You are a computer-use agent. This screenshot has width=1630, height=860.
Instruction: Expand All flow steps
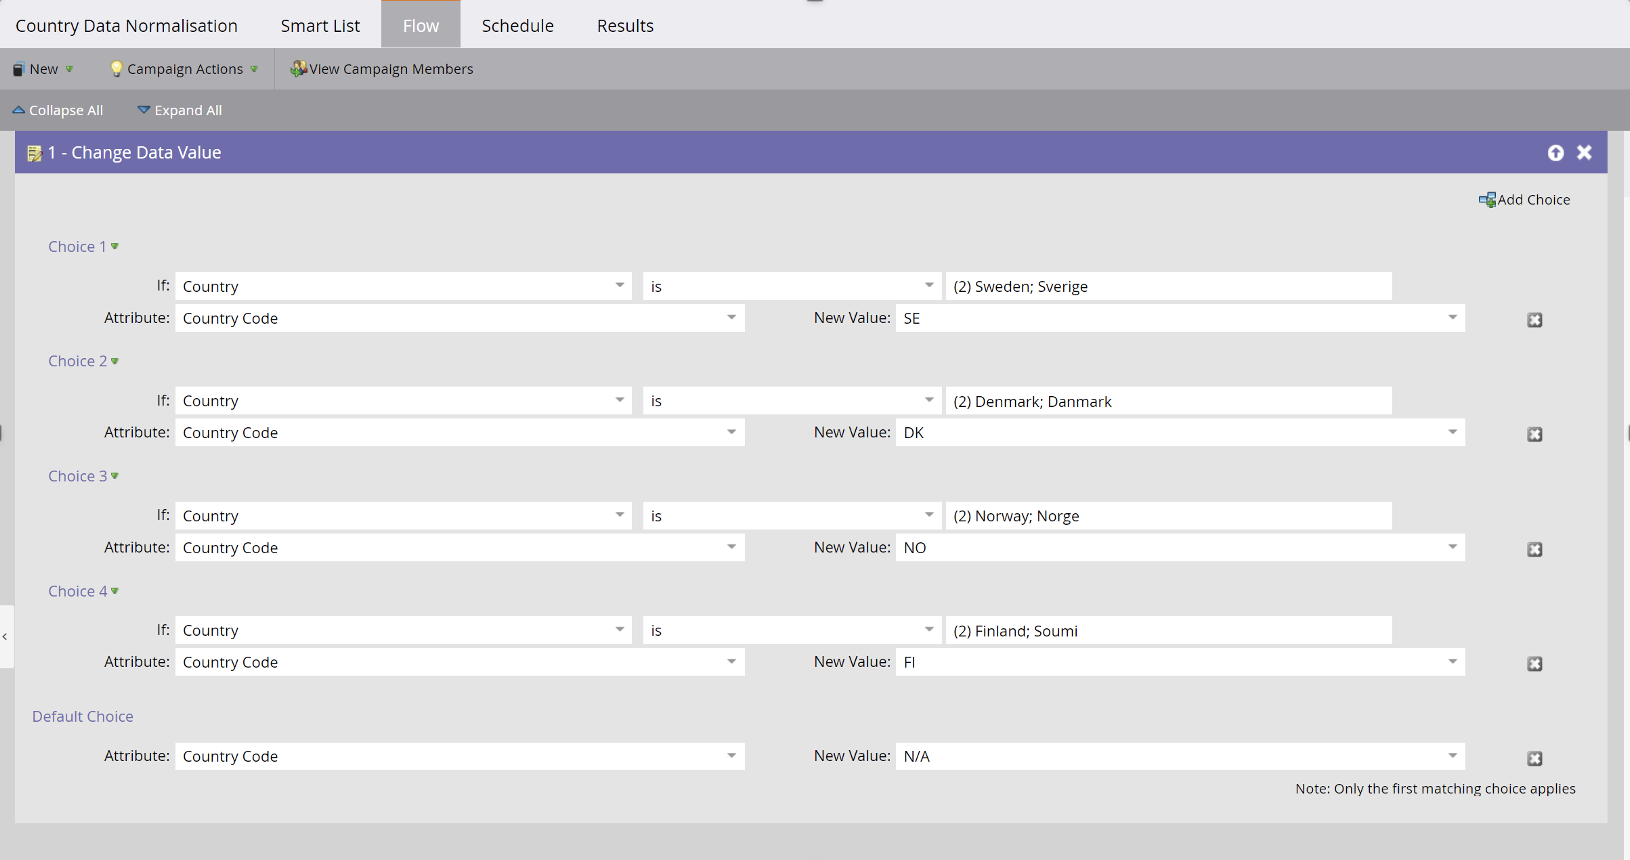180,110
